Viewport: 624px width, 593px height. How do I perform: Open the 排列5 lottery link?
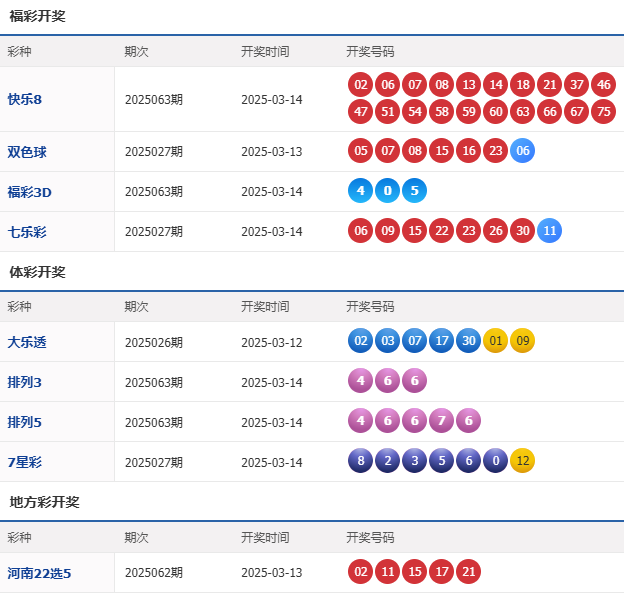(x=25, y=422)
